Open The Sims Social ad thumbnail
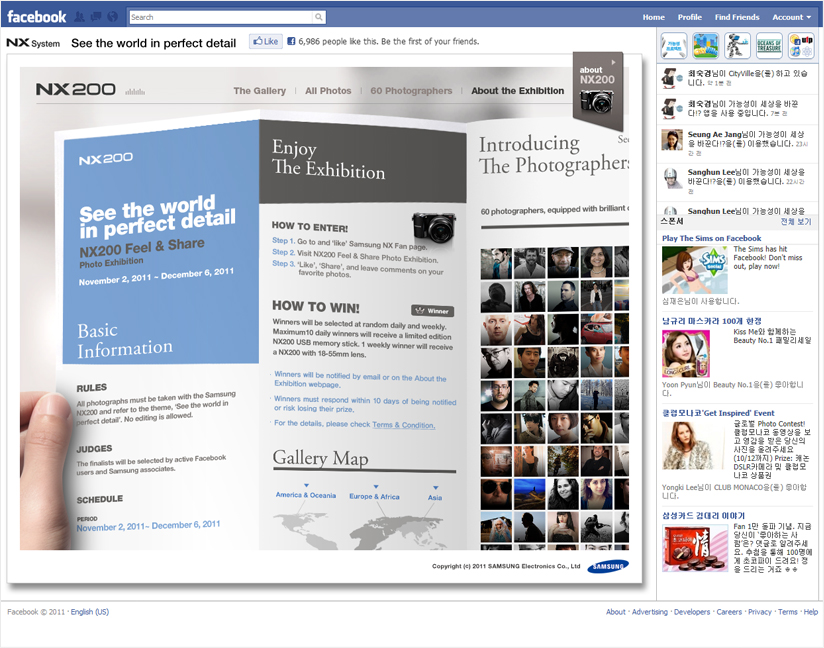 pyautogui.click(x=695, y=270)
